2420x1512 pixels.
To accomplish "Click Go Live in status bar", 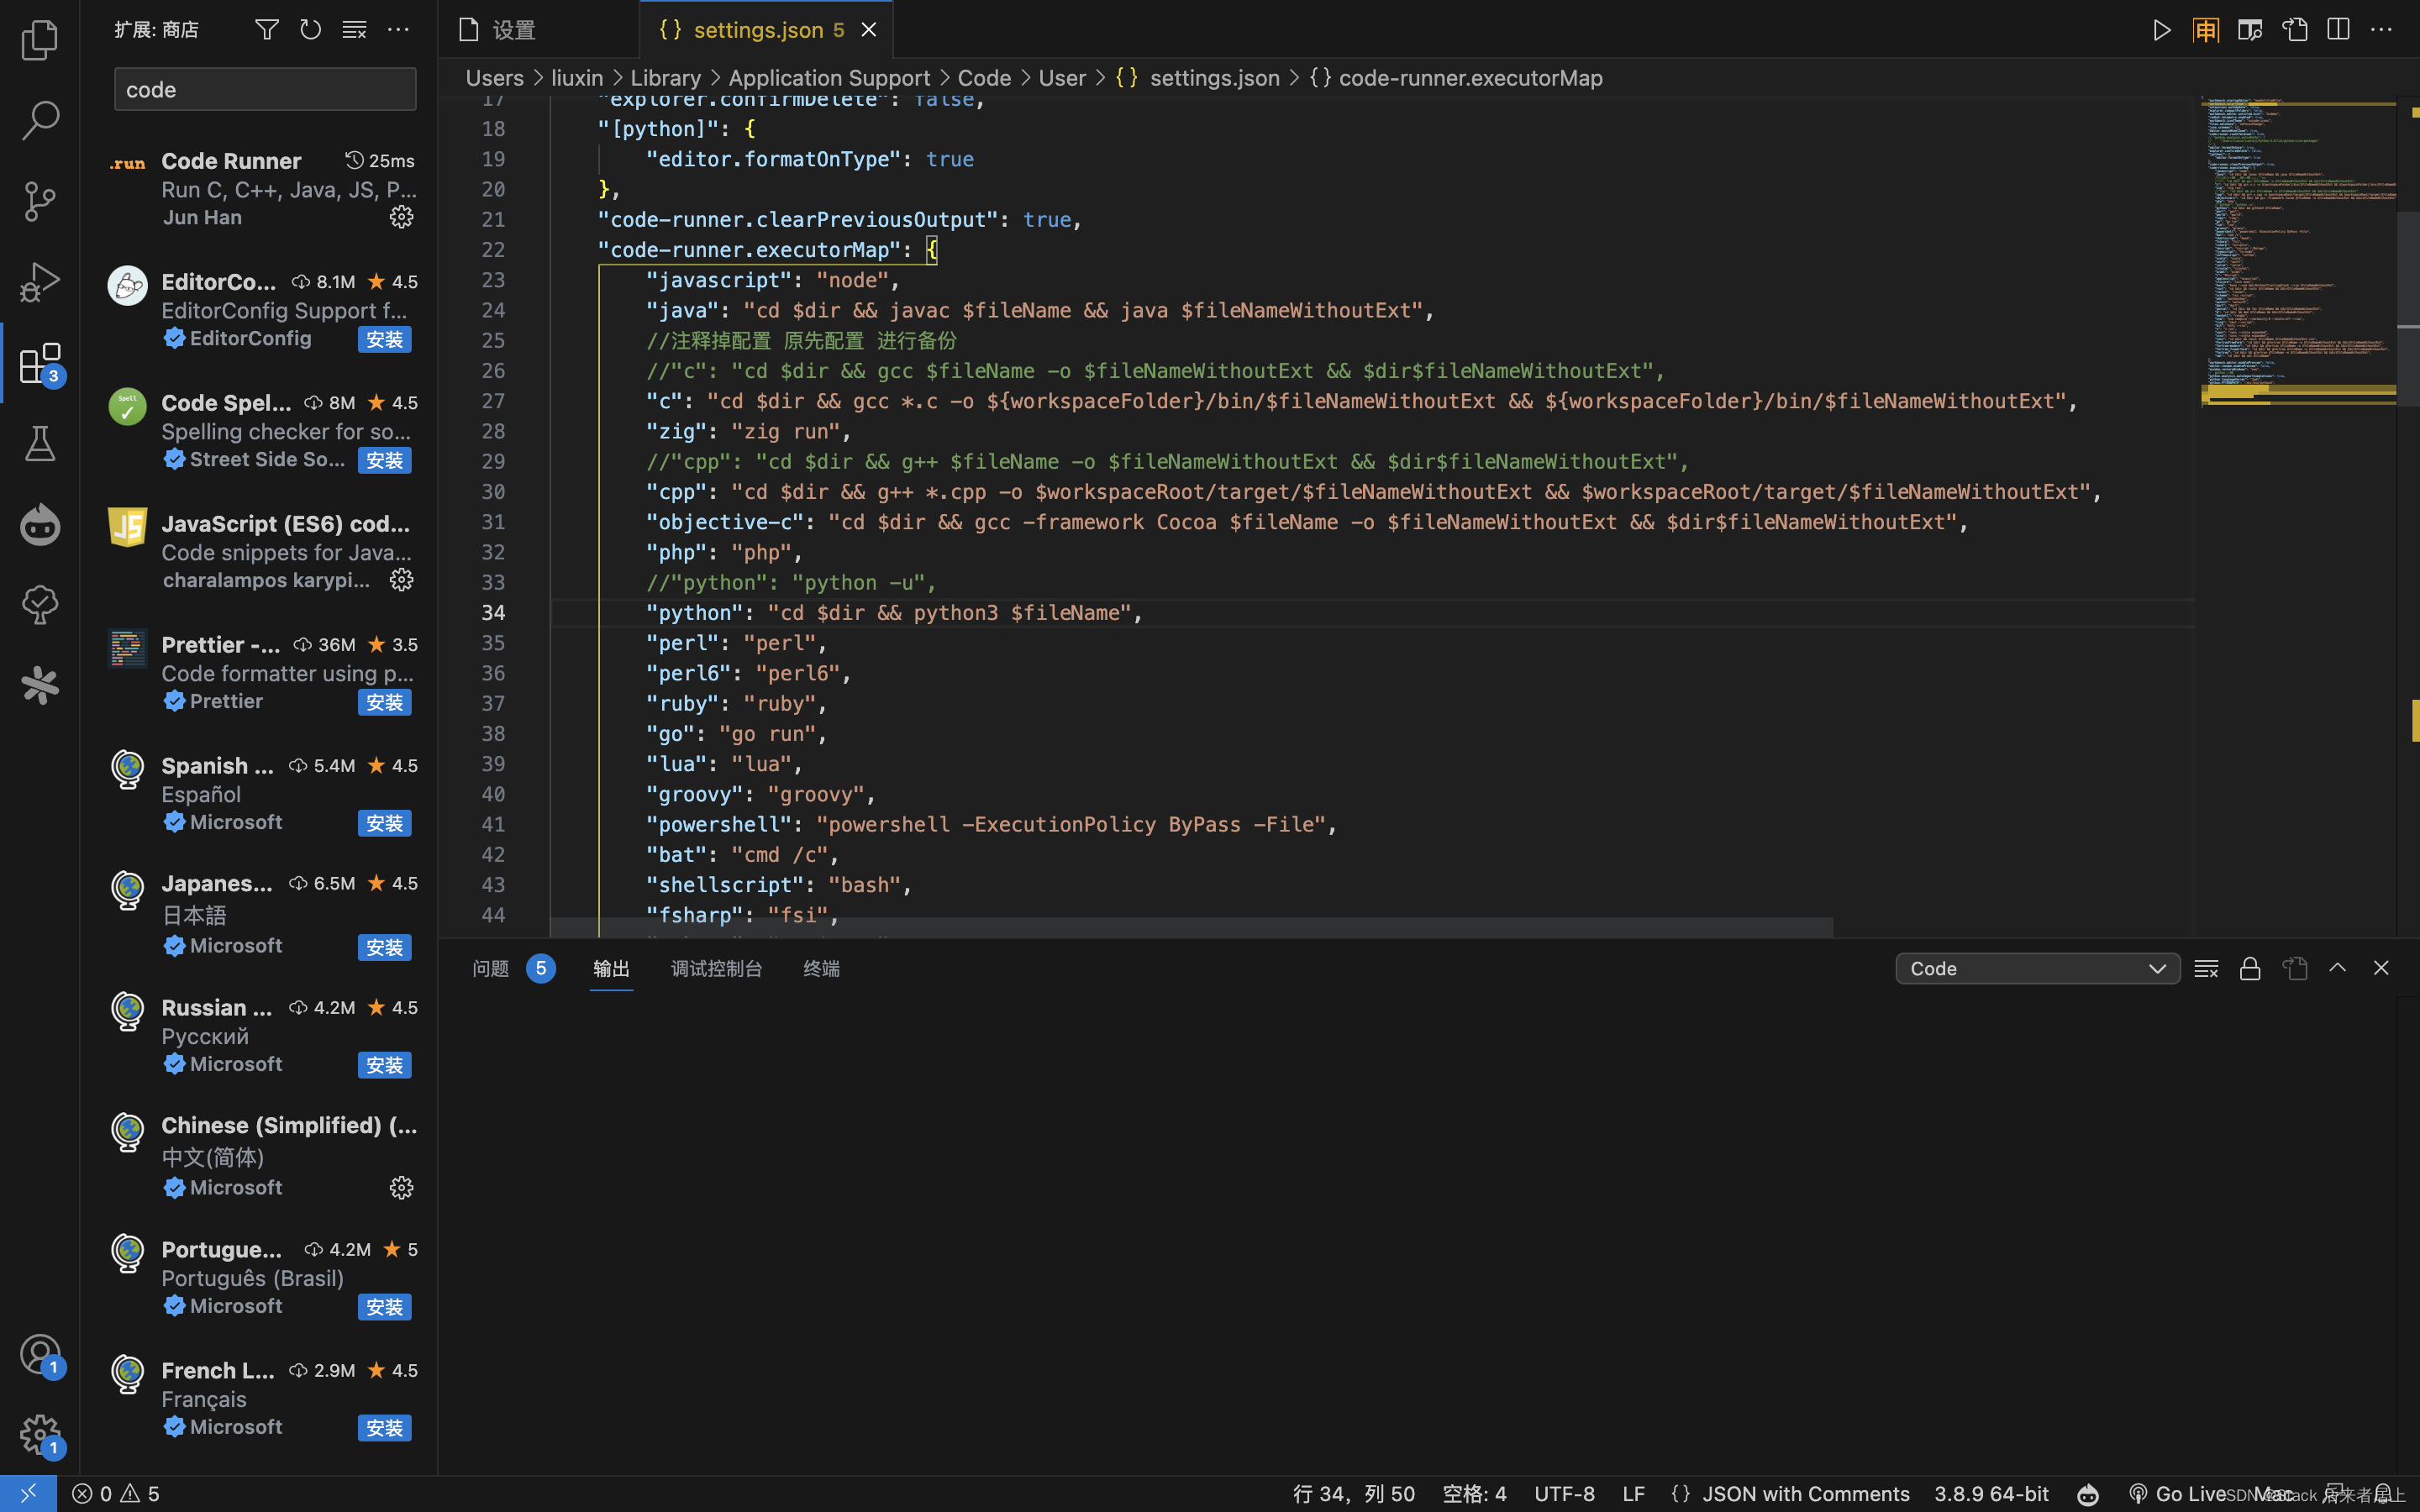I will point(2178,1493).
